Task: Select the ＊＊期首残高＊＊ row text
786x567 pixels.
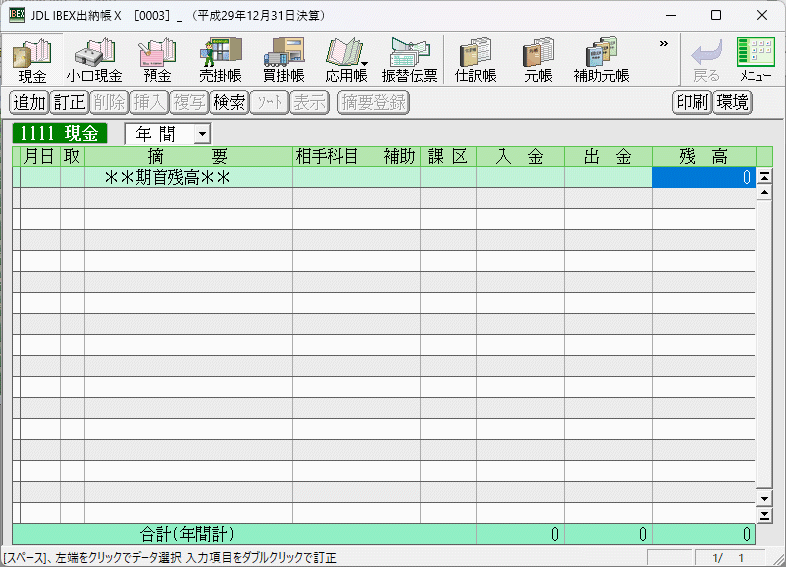Action: click(168, 177)
